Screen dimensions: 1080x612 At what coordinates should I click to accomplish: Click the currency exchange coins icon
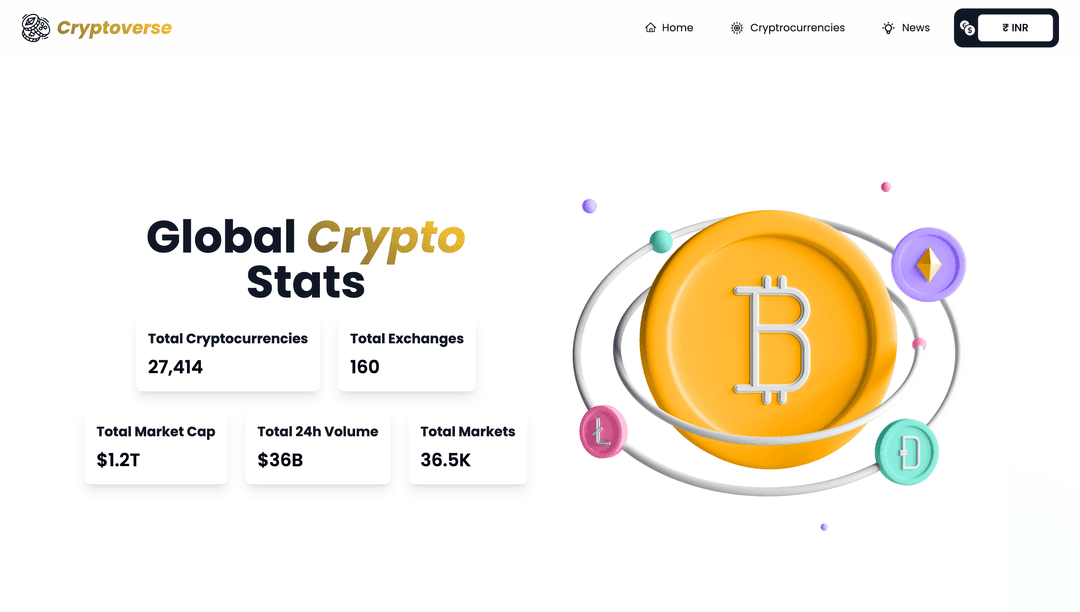[967, 28]
